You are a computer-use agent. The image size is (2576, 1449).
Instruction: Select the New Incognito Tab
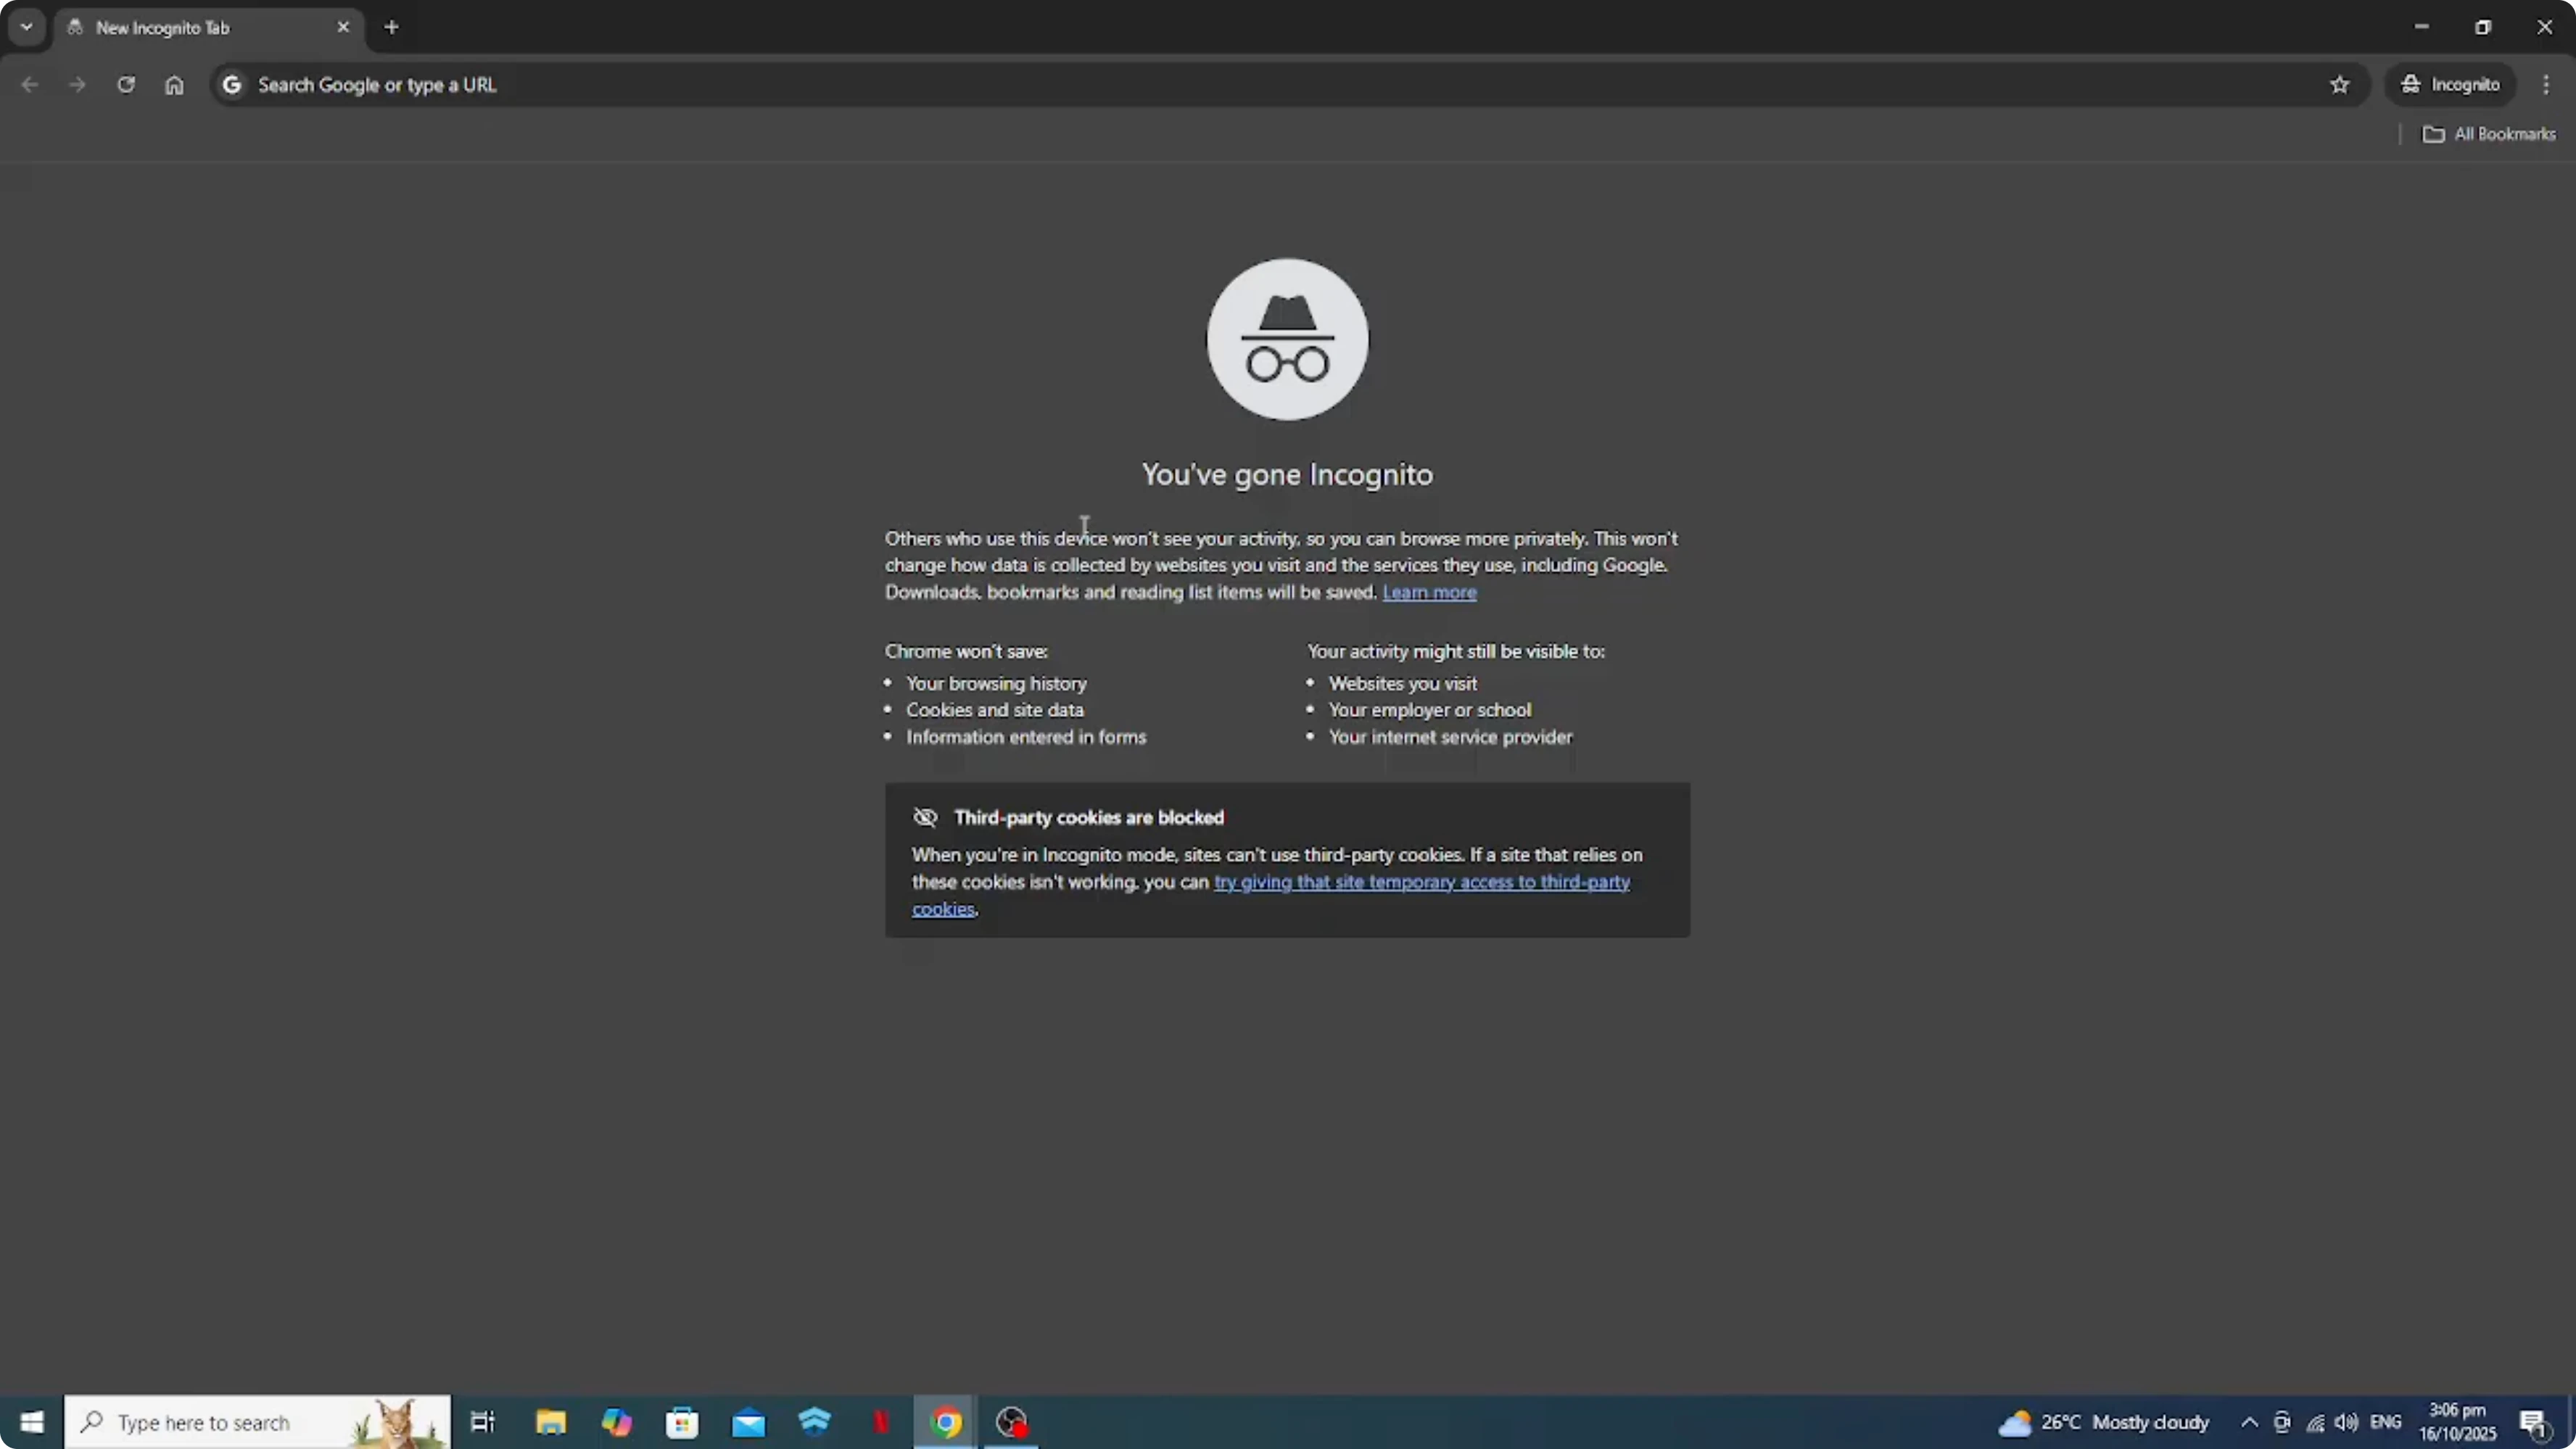coord(208,28)
